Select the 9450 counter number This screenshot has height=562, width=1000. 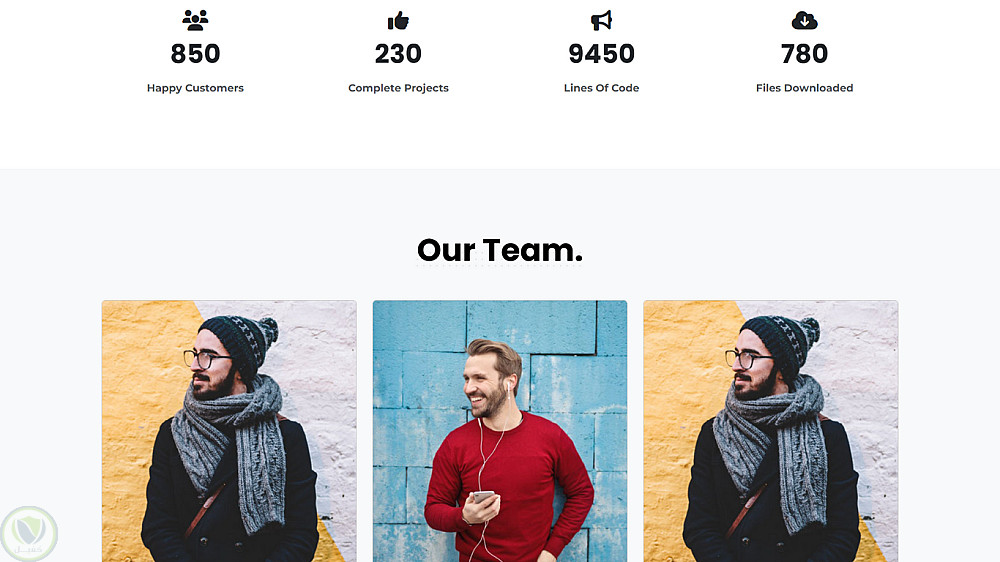(x=601, y=54)
